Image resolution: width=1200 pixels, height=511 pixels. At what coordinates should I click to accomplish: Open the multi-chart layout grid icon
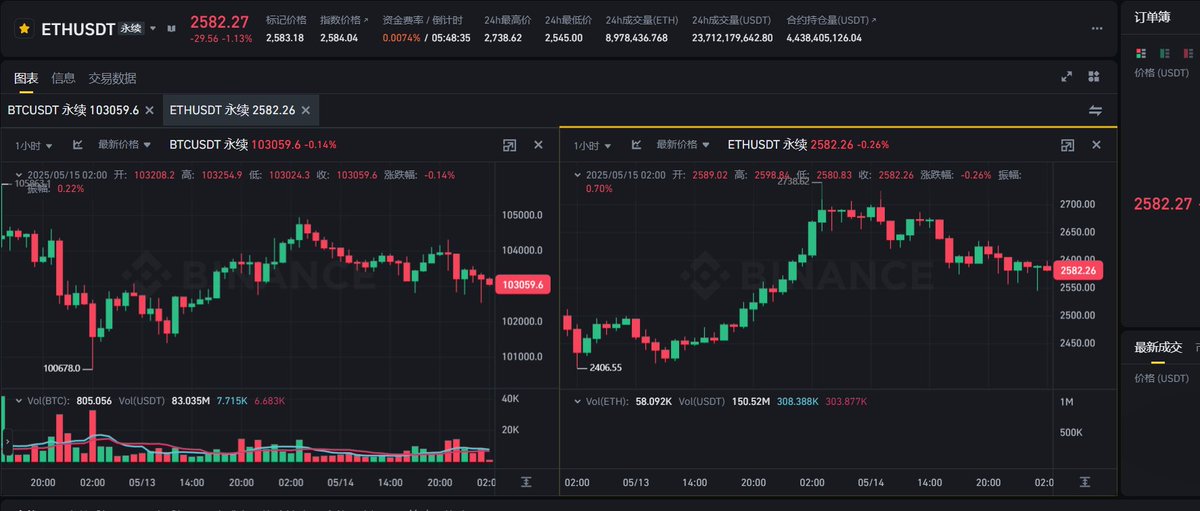click(x=1093, y=77)
